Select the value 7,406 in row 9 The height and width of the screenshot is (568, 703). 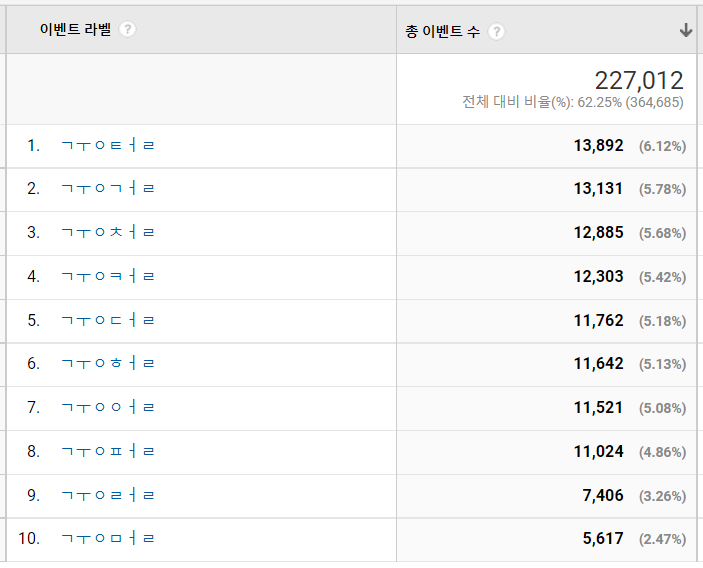pos(603,495)
